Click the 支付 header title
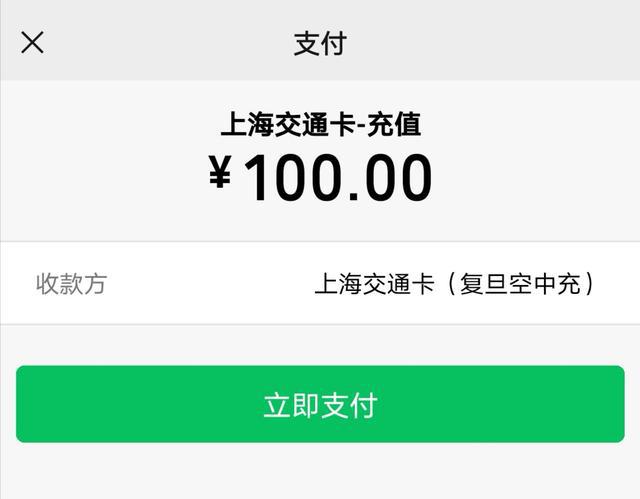Screen dimensions: 640x499 [x=320, y=43]
